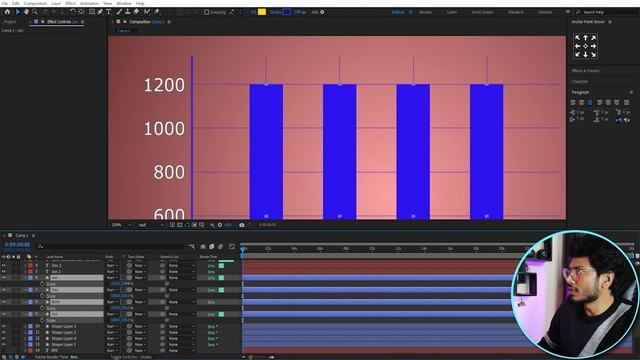Viewport: 640px width, 360px height.
Task: Select the Hand tool
Action: [x=27, y=12]
